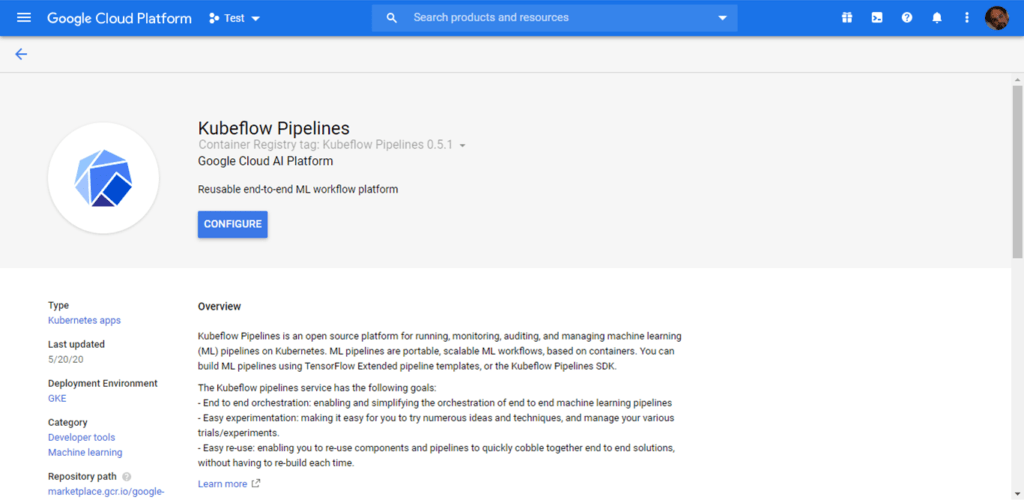Image resolution: width=1024 pixels, height=500 pixels.
Task: Open the three-dot settings menu
Action: [967, 18]
